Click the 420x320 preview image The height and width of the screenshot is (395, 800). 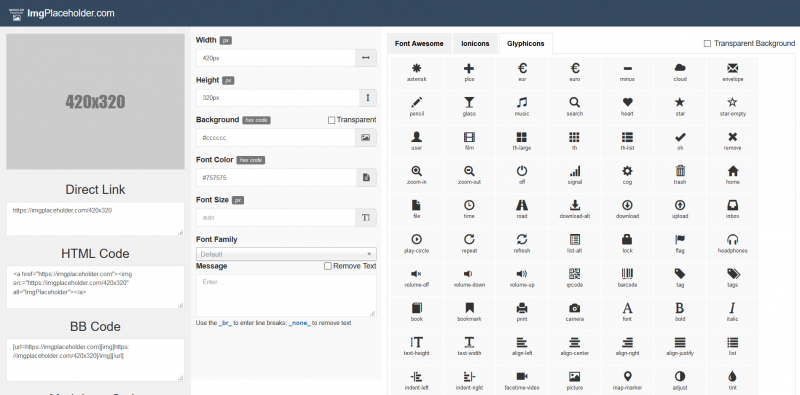tap(95, 102)
